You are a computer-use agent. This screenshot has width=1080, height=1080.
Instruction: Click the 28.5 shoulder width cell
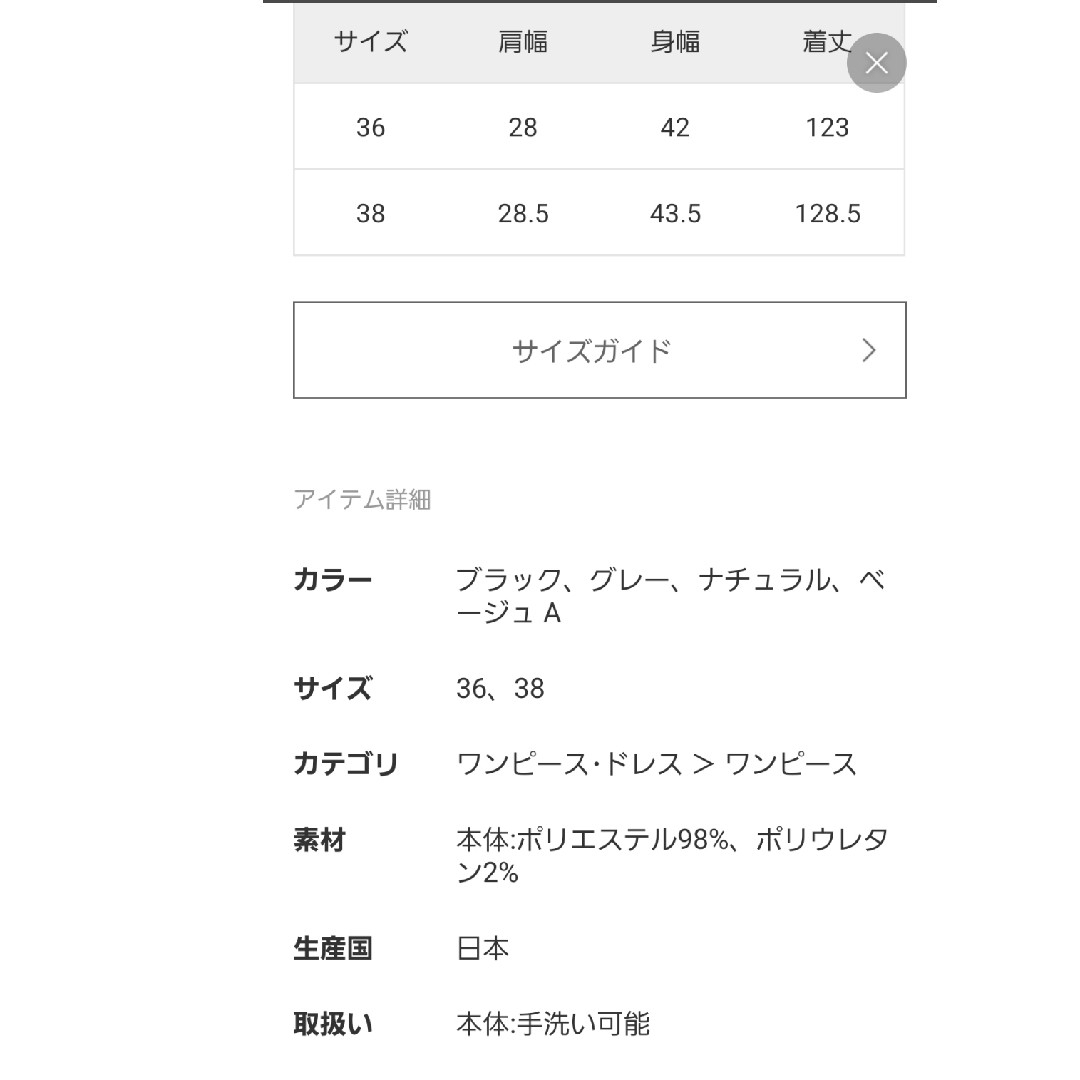click(523, 214)
